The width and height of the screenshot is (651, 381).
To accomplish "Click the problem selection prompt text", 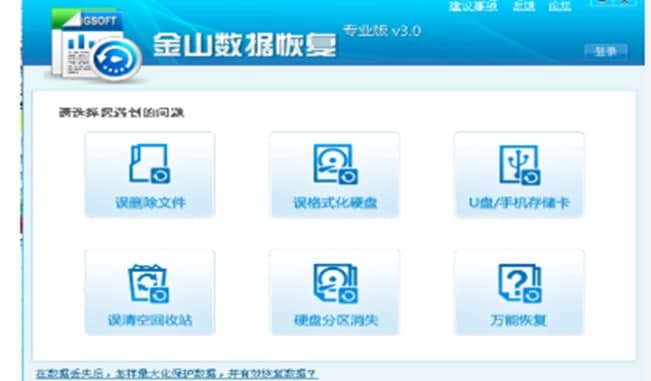I will (x=121, y=112).
